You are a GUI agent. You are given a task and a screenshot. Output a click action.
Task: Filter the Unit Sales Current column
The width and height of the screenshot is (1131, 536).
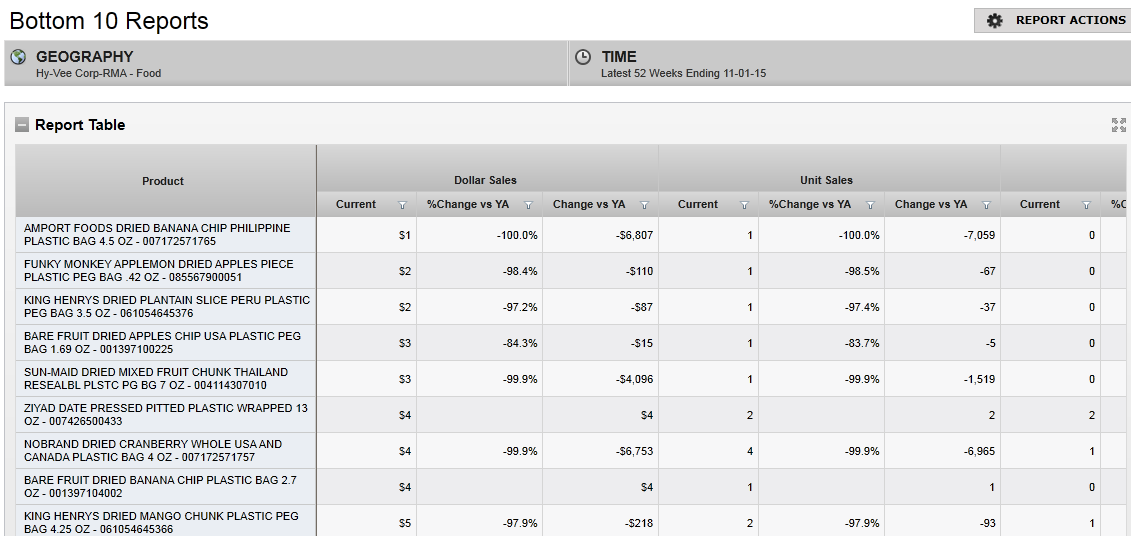pos(744,205)
